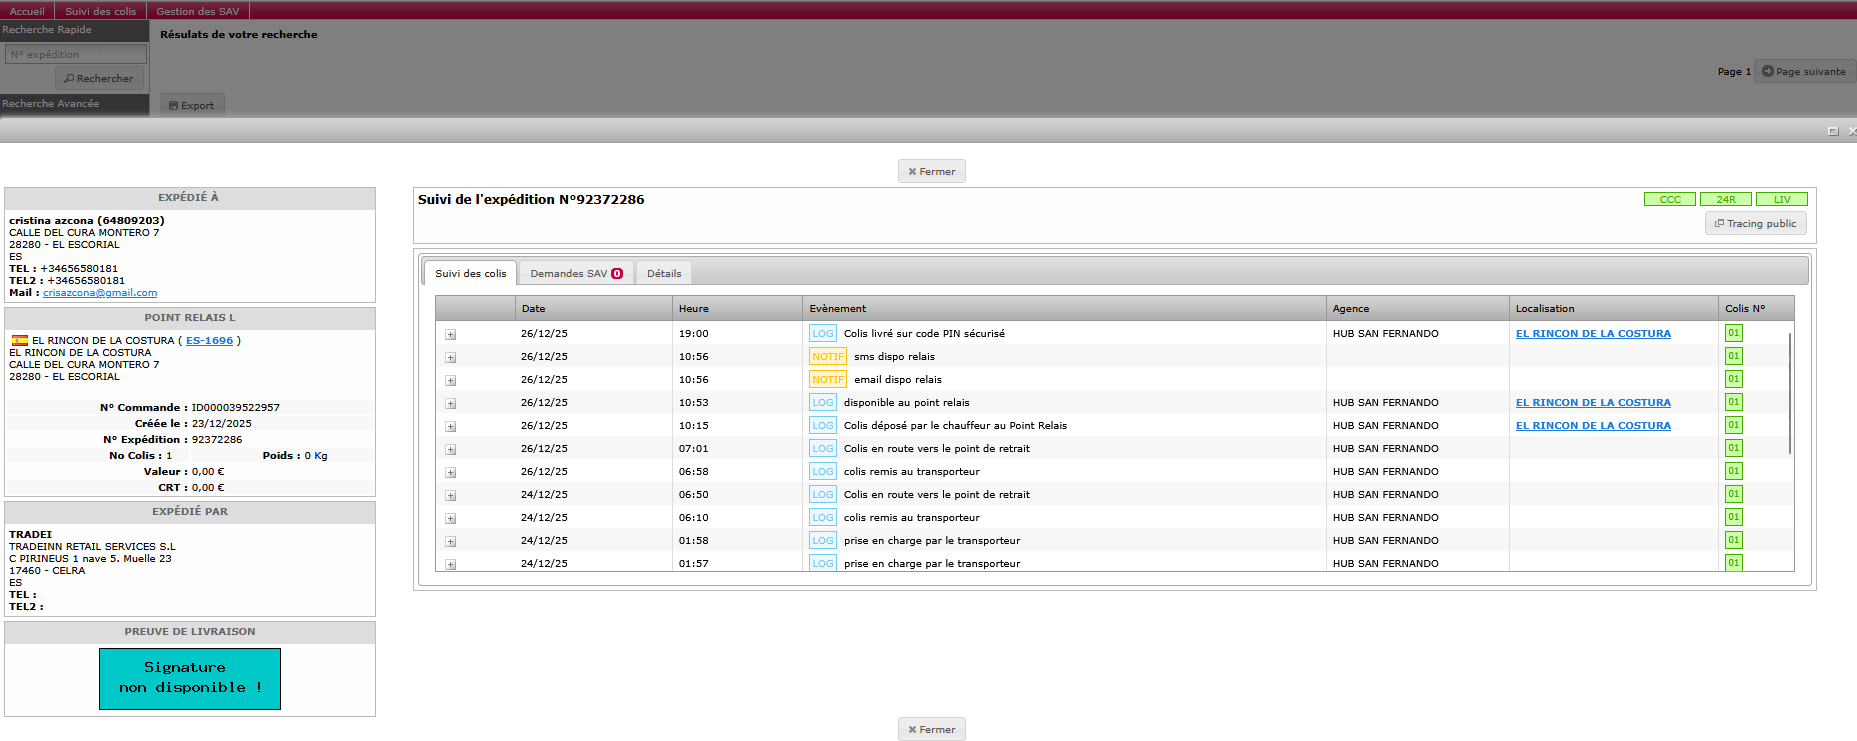Click the green CCC status badge
Viewport: 1857px width, 741px height.
click(1669, 200)
